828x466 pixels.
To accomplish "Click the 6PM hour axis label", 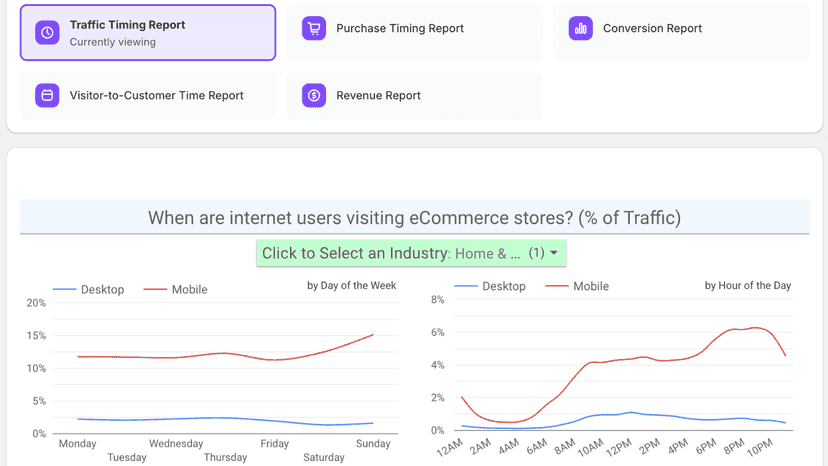I will click(705, 447).
